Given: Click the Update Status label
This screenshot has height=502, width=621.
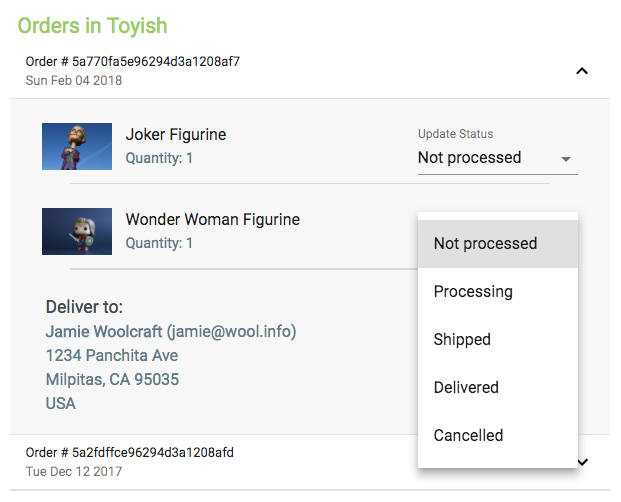Looking at the screenshot, I should [x=455, y=134].
